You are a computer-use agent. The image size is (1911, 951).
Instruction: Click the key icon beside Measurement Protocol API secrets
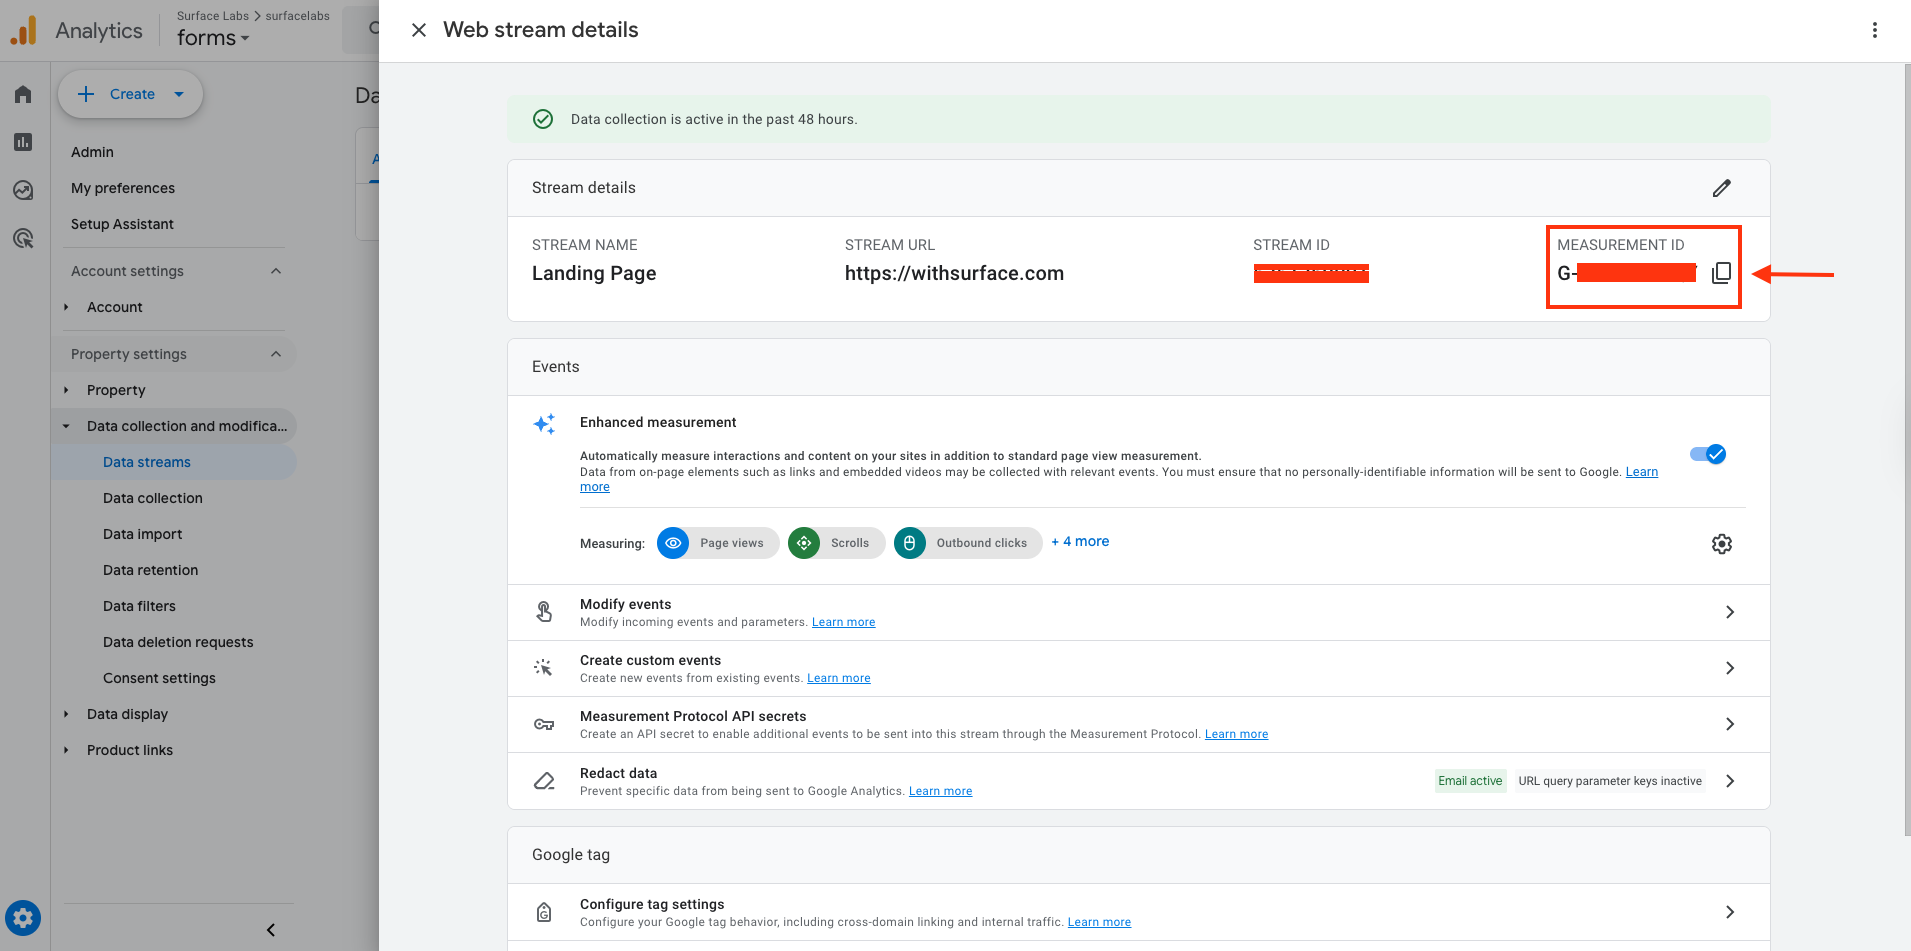point(544,723)
